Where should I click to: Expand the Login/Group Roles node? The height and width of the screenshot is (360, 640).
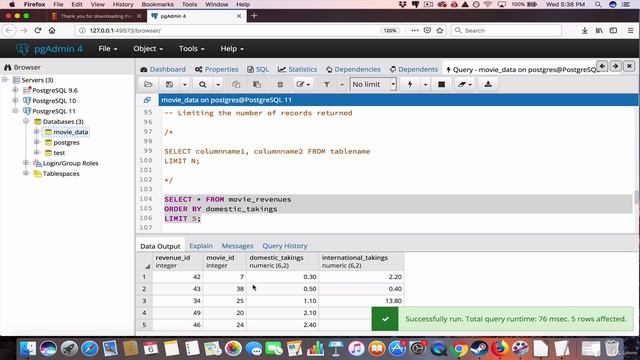click(x=26, y=163)
